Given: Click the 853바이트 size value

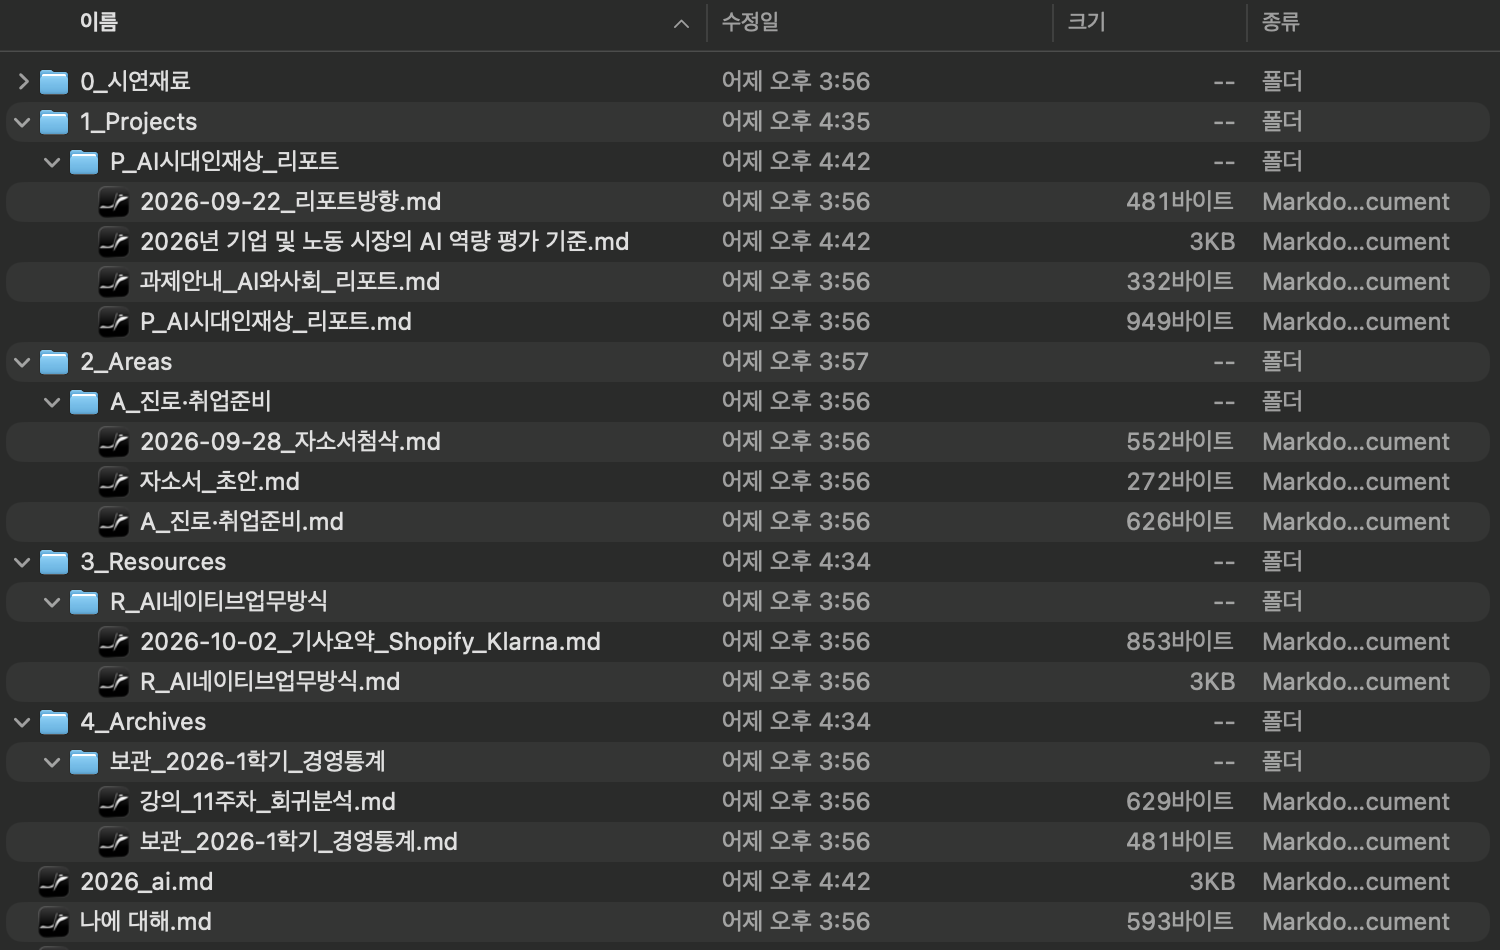Looking at the screenshot, I should click(x=1180, y=642).
